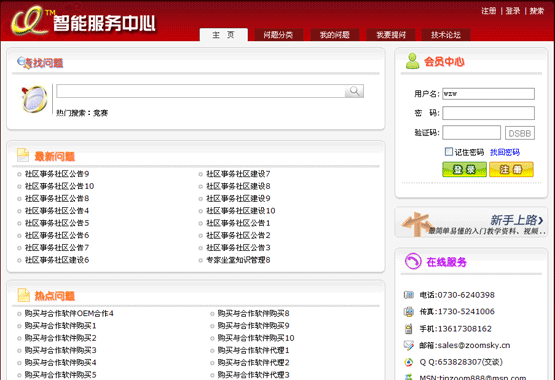
Task: Open 社区事务社区公告4 question
Action: [57, 211]
